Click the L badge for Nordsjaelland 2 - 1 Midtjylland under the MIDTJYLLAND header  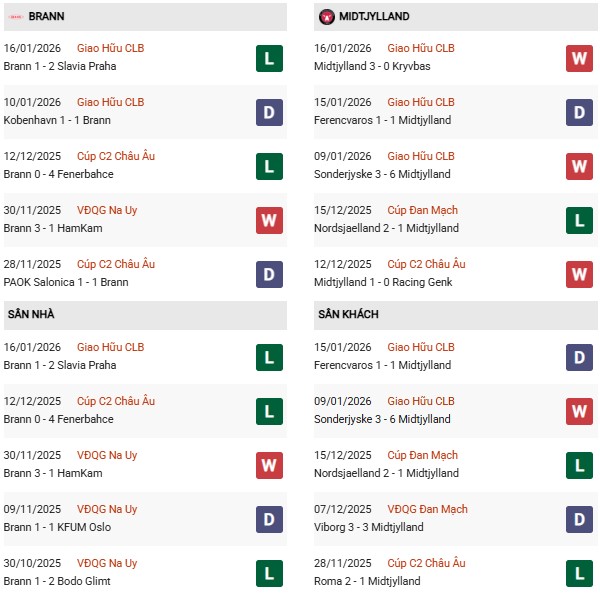(580, 220)
